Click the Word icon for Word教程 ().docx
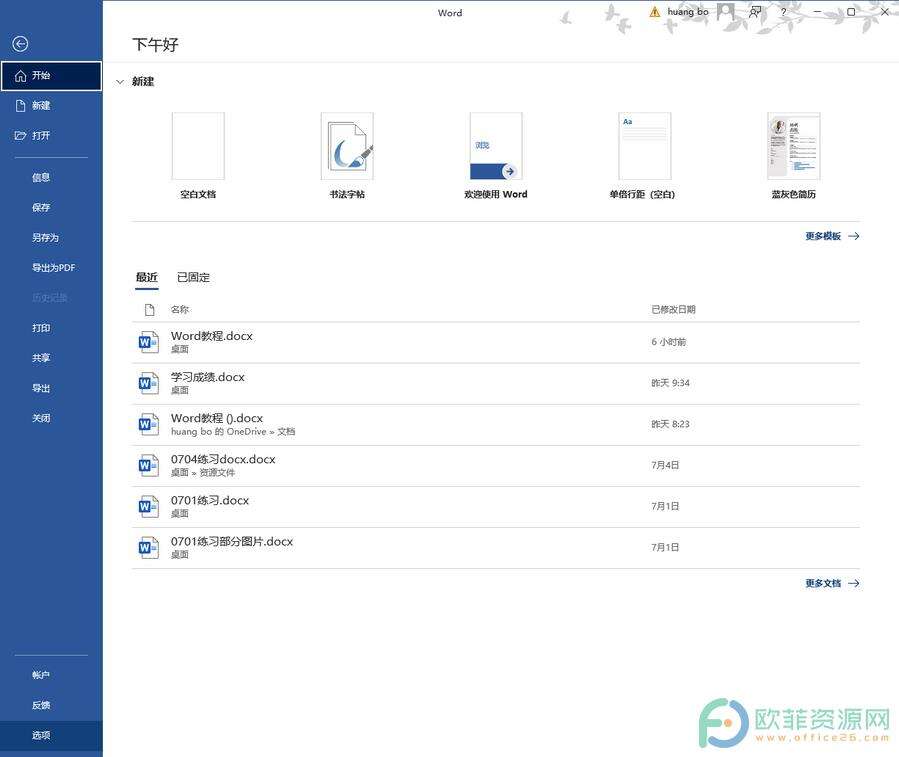The height and width of the screenshot is (757, 899). pyautogui.click(x=148, y=424)
